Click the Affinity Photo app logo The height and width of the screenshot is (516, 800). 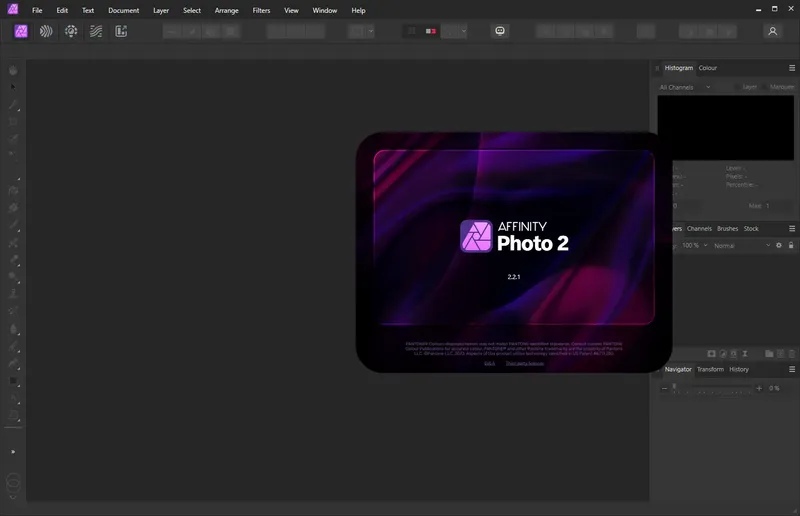(12, 9)
